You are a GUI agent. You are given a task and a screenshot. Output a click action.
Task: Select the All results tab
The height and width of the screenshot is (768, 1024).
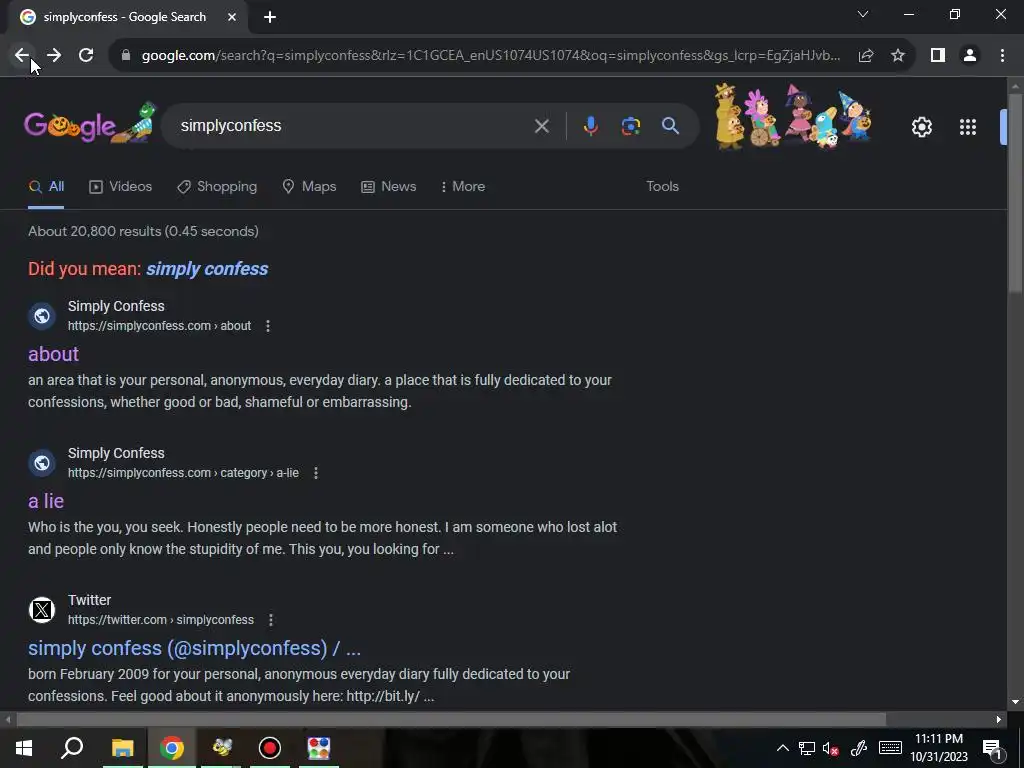click(46, 187)
